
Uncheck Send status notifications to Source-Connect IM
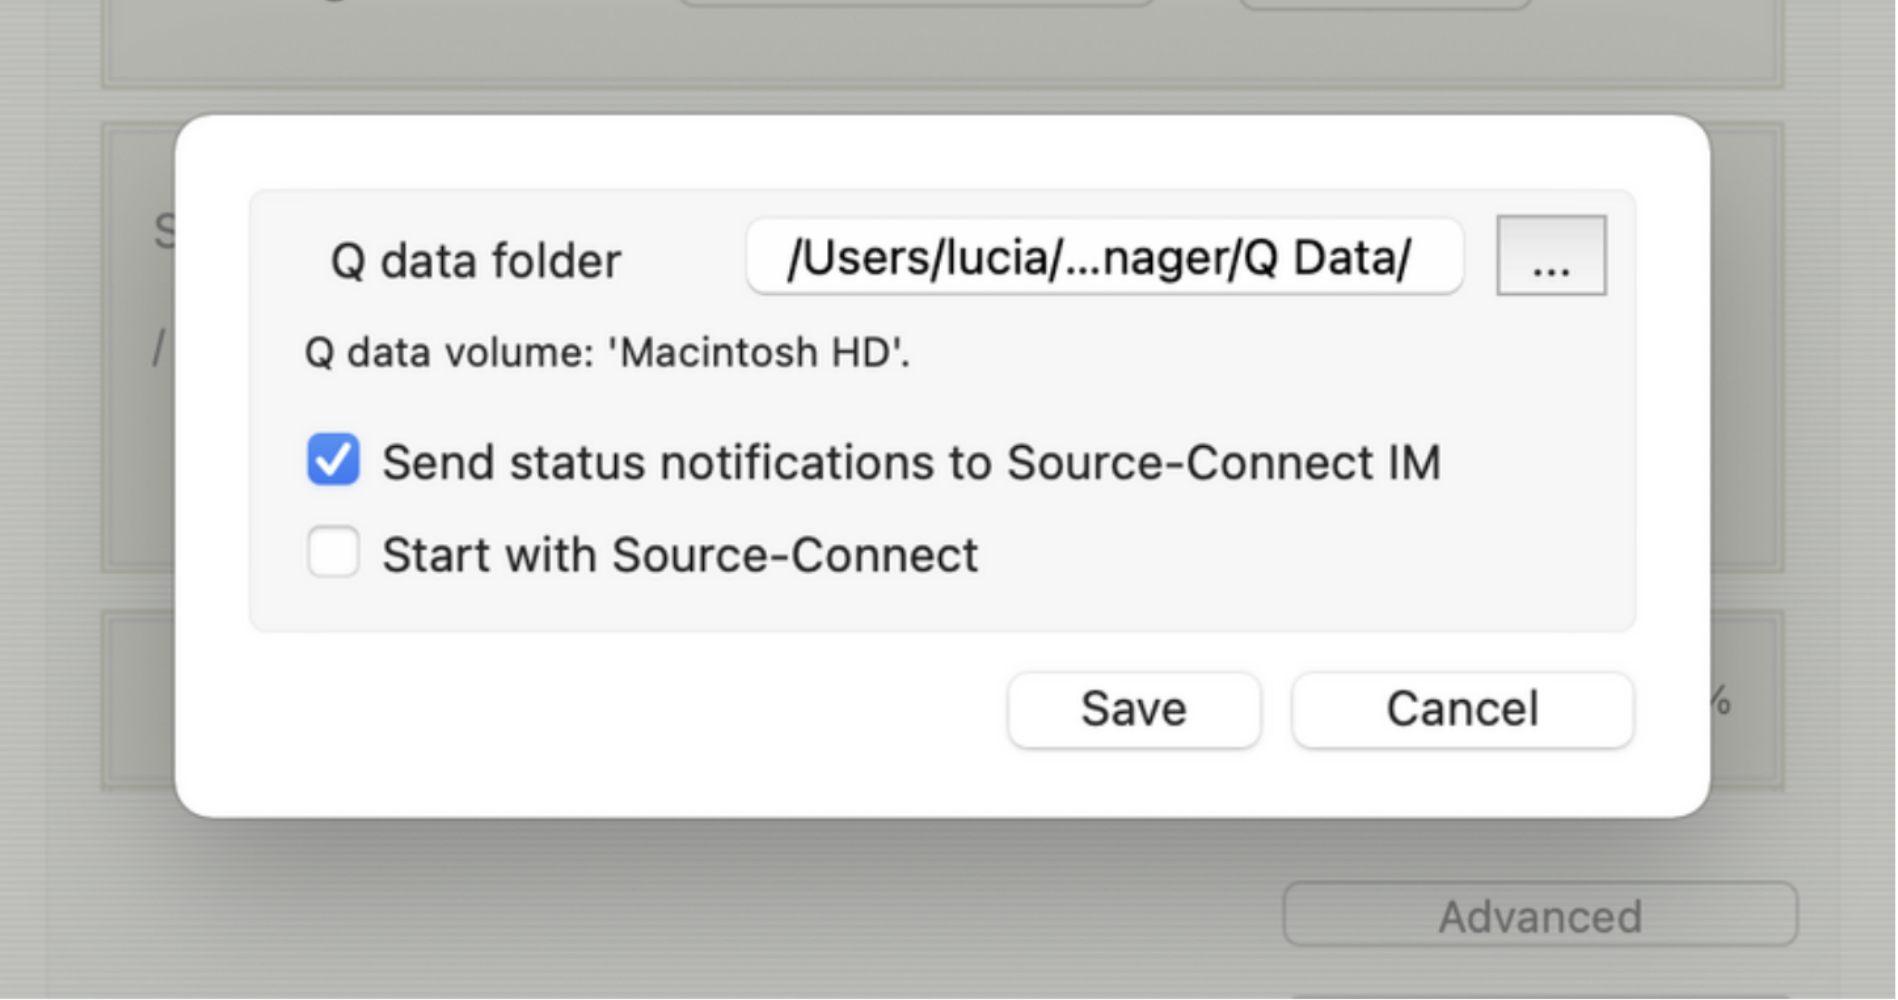pos(333,460)
